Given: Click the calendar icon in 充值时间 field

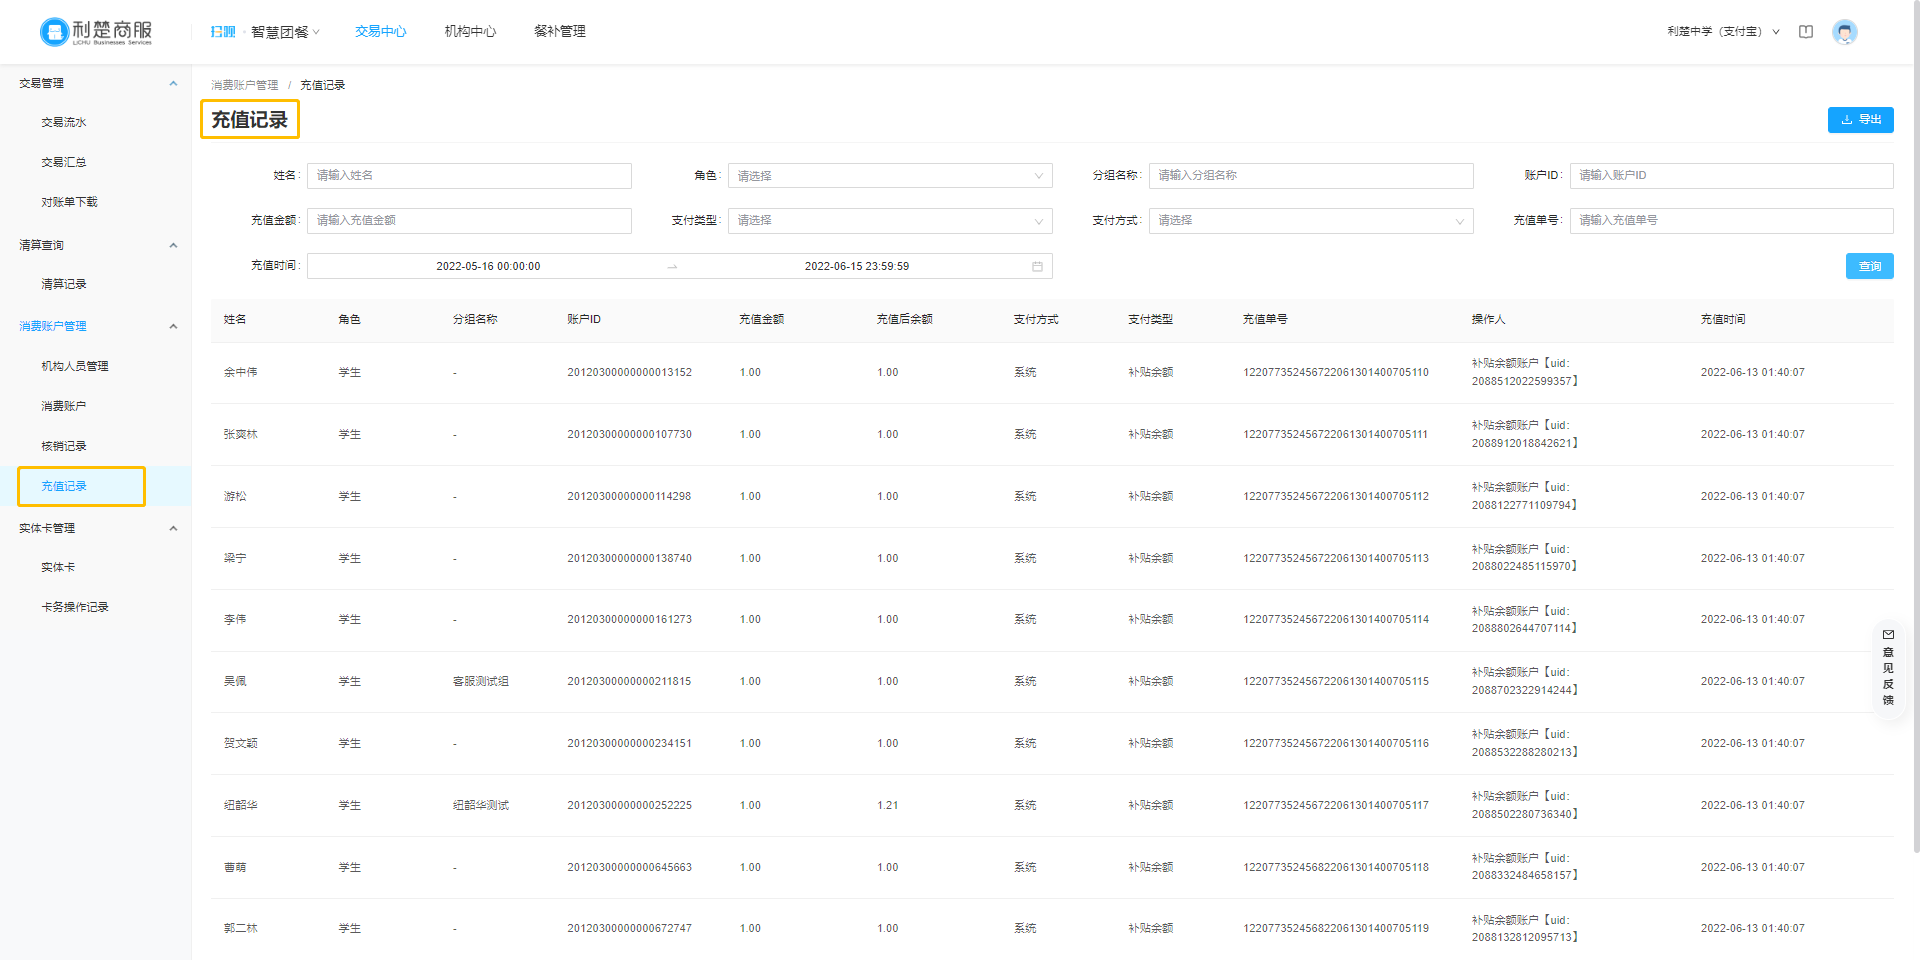Looking at the screenshot, I should [x=1037, y=266].
